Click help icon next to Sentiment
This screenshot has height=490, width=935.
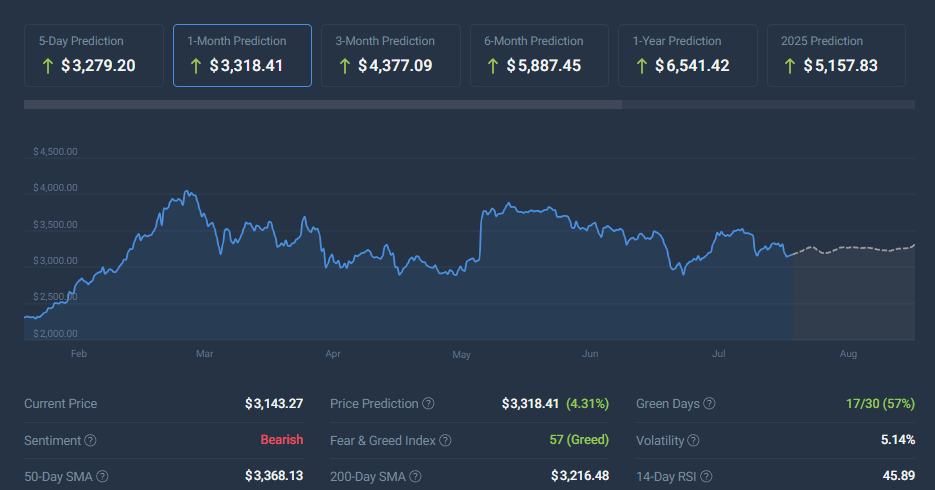point(90,440)
